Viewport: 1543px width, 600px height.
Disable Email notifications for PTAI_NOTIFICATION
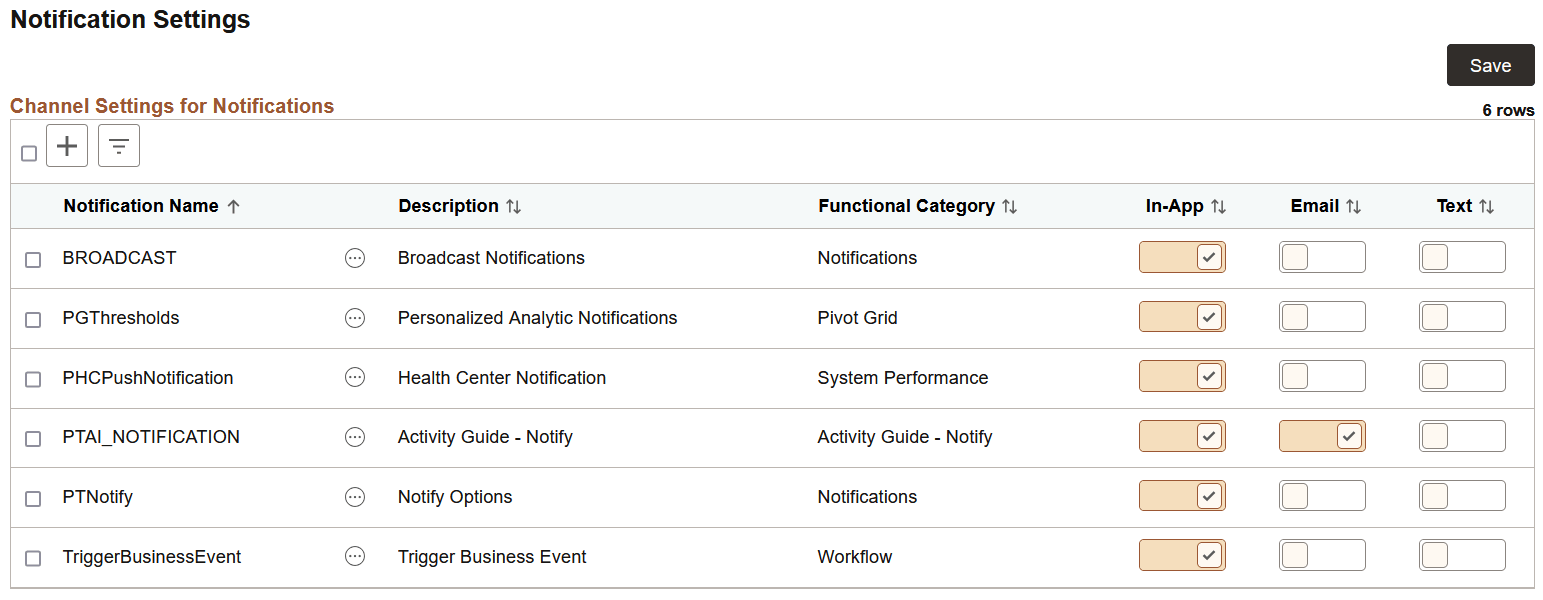point(1321,436)
